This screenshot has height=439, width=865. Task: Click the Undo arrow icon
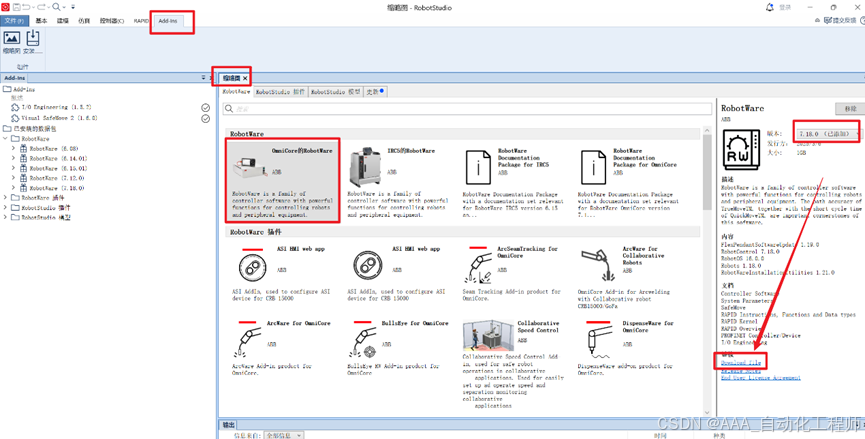[26, 7]
